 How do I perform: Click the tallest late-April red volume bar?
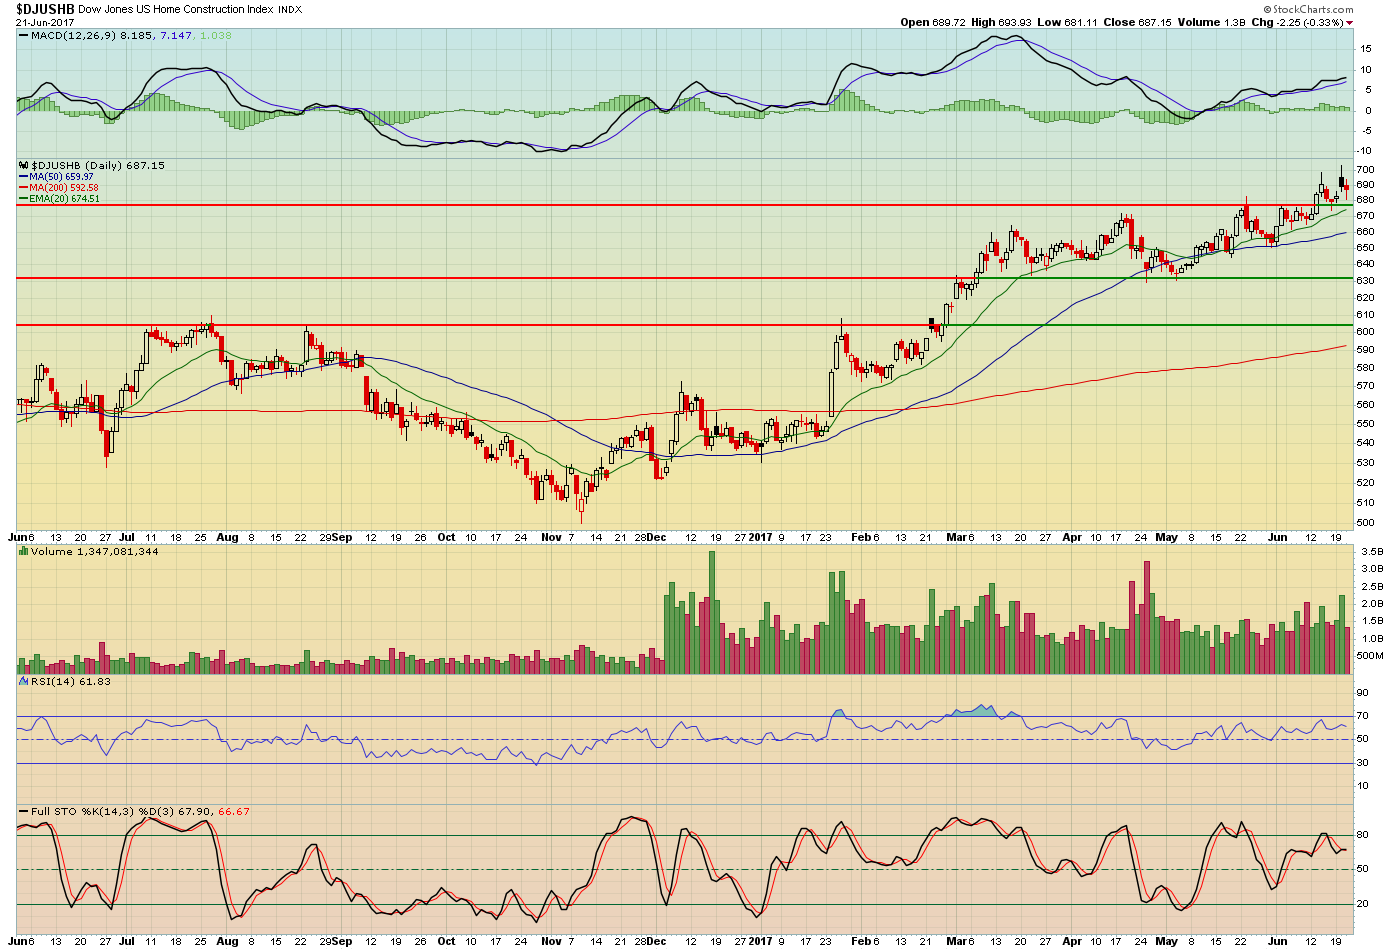tap(1146, 617)
